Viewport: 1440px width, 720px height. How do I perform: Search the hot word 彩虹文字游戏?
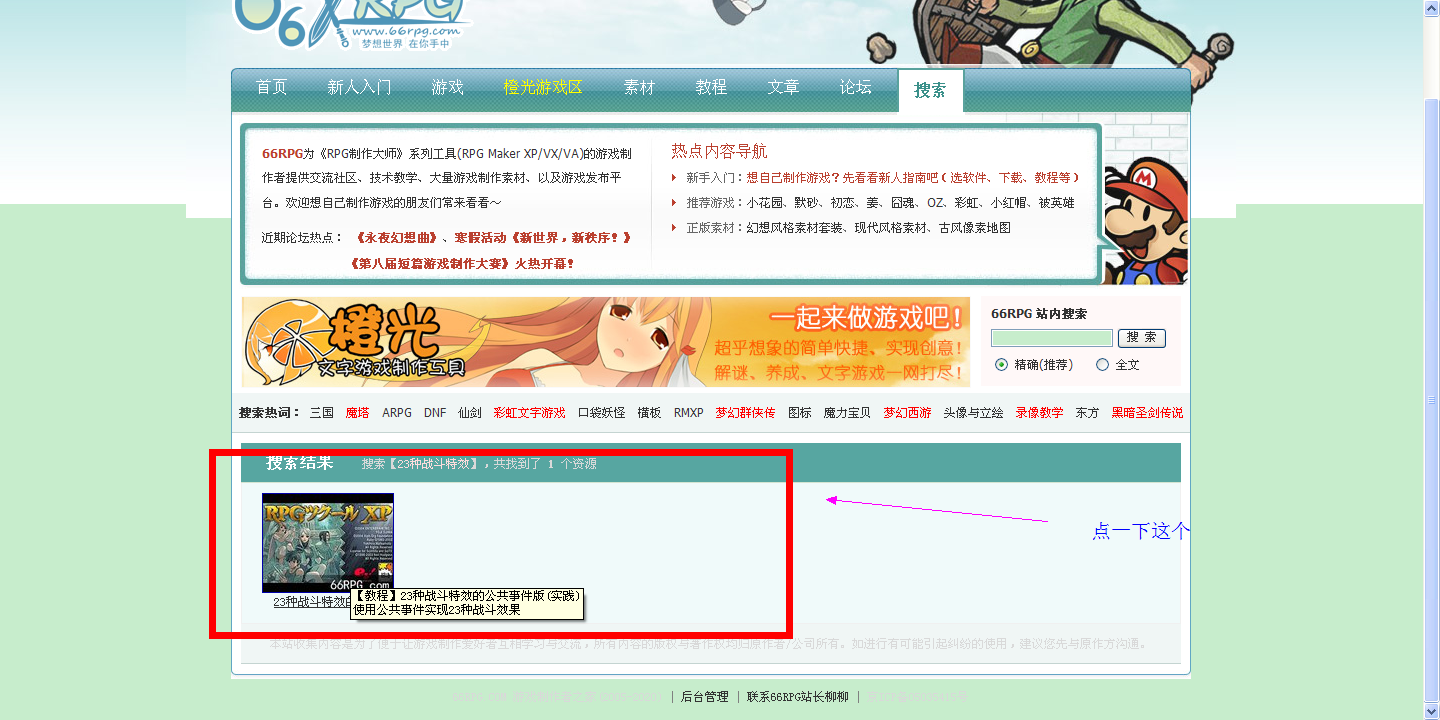pyautogui.click(x=529, y=412)
